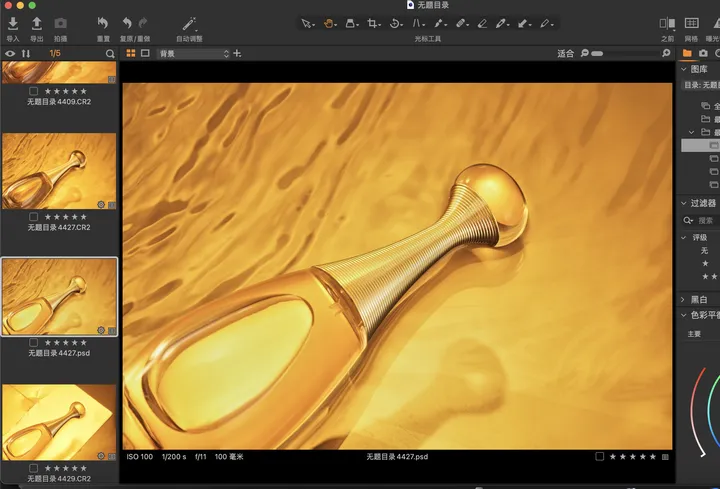Click the Export (导出) icon
720x489 pixels.
[x=37, y=22]
